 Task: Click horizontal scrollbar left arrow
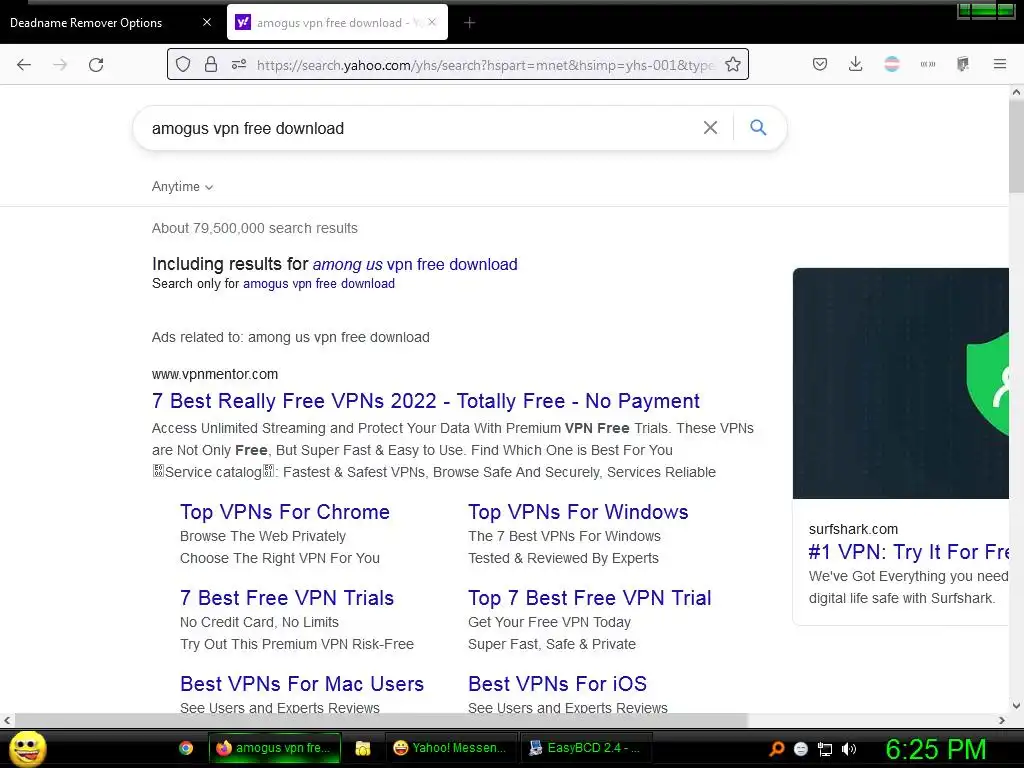[7, 720]
